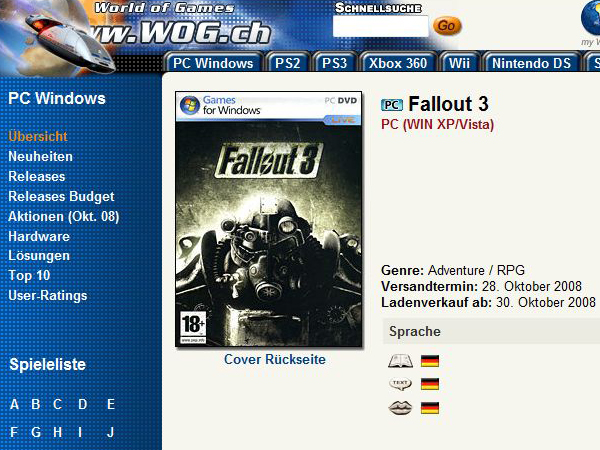Click the orange Go search button
This screenshot has height=450, width=600.
click(447, 26)
